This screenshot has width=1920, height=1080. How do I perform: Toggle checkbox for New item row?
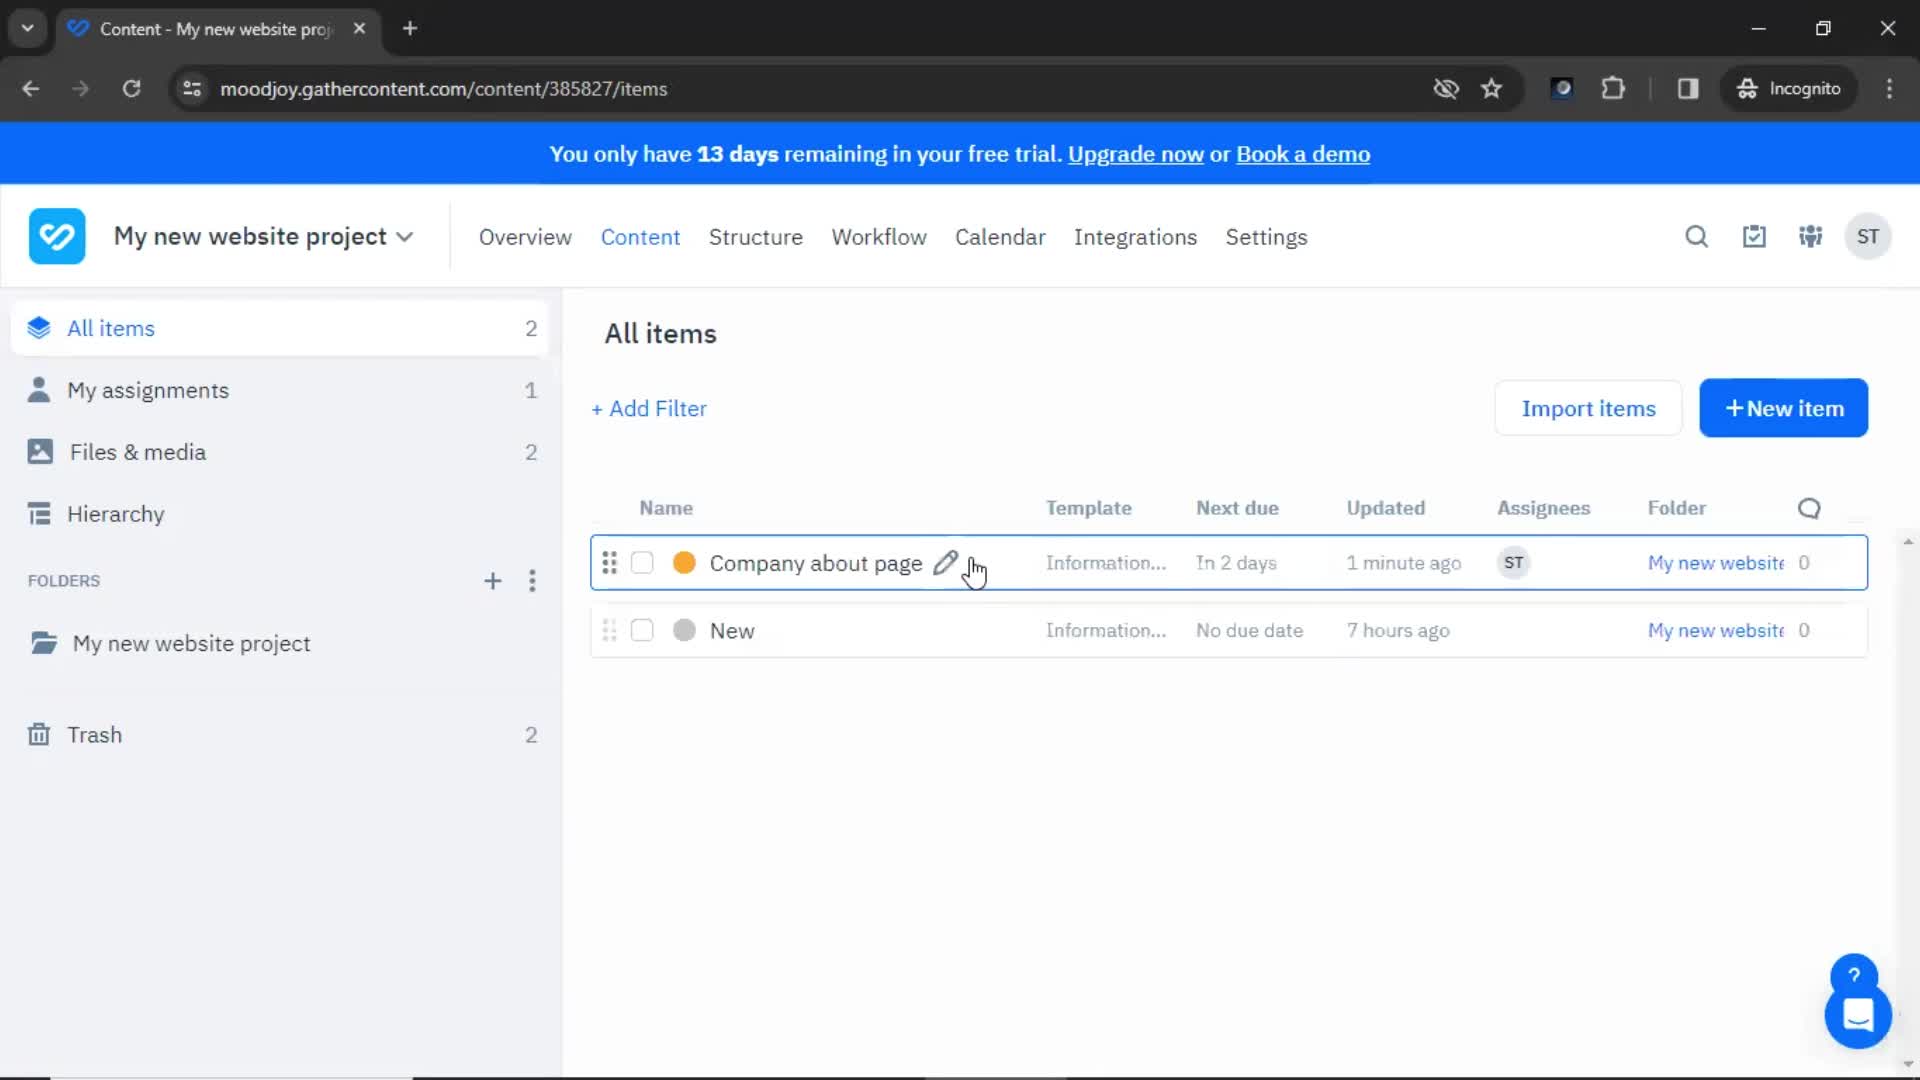tap(641, 630)
